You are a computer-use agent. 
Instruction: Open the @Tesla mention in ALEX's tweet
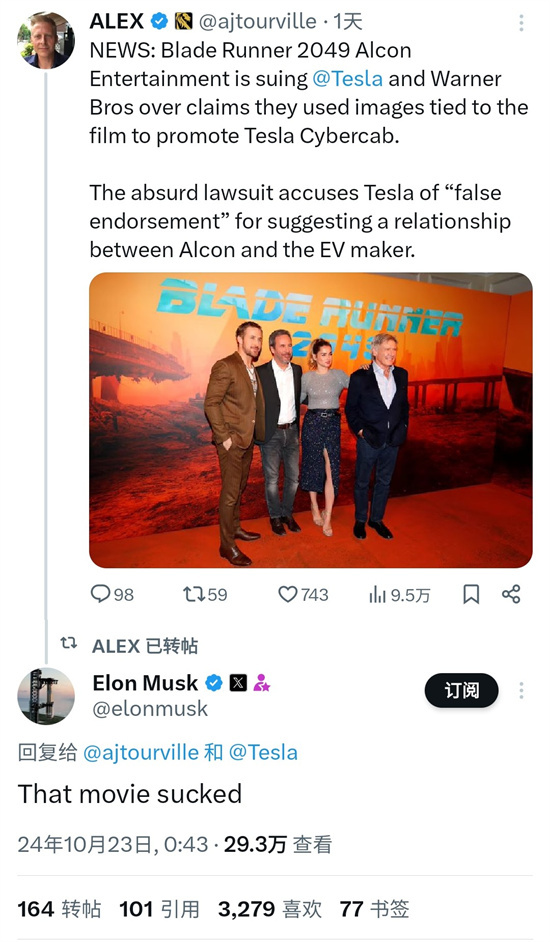[347, 79]
